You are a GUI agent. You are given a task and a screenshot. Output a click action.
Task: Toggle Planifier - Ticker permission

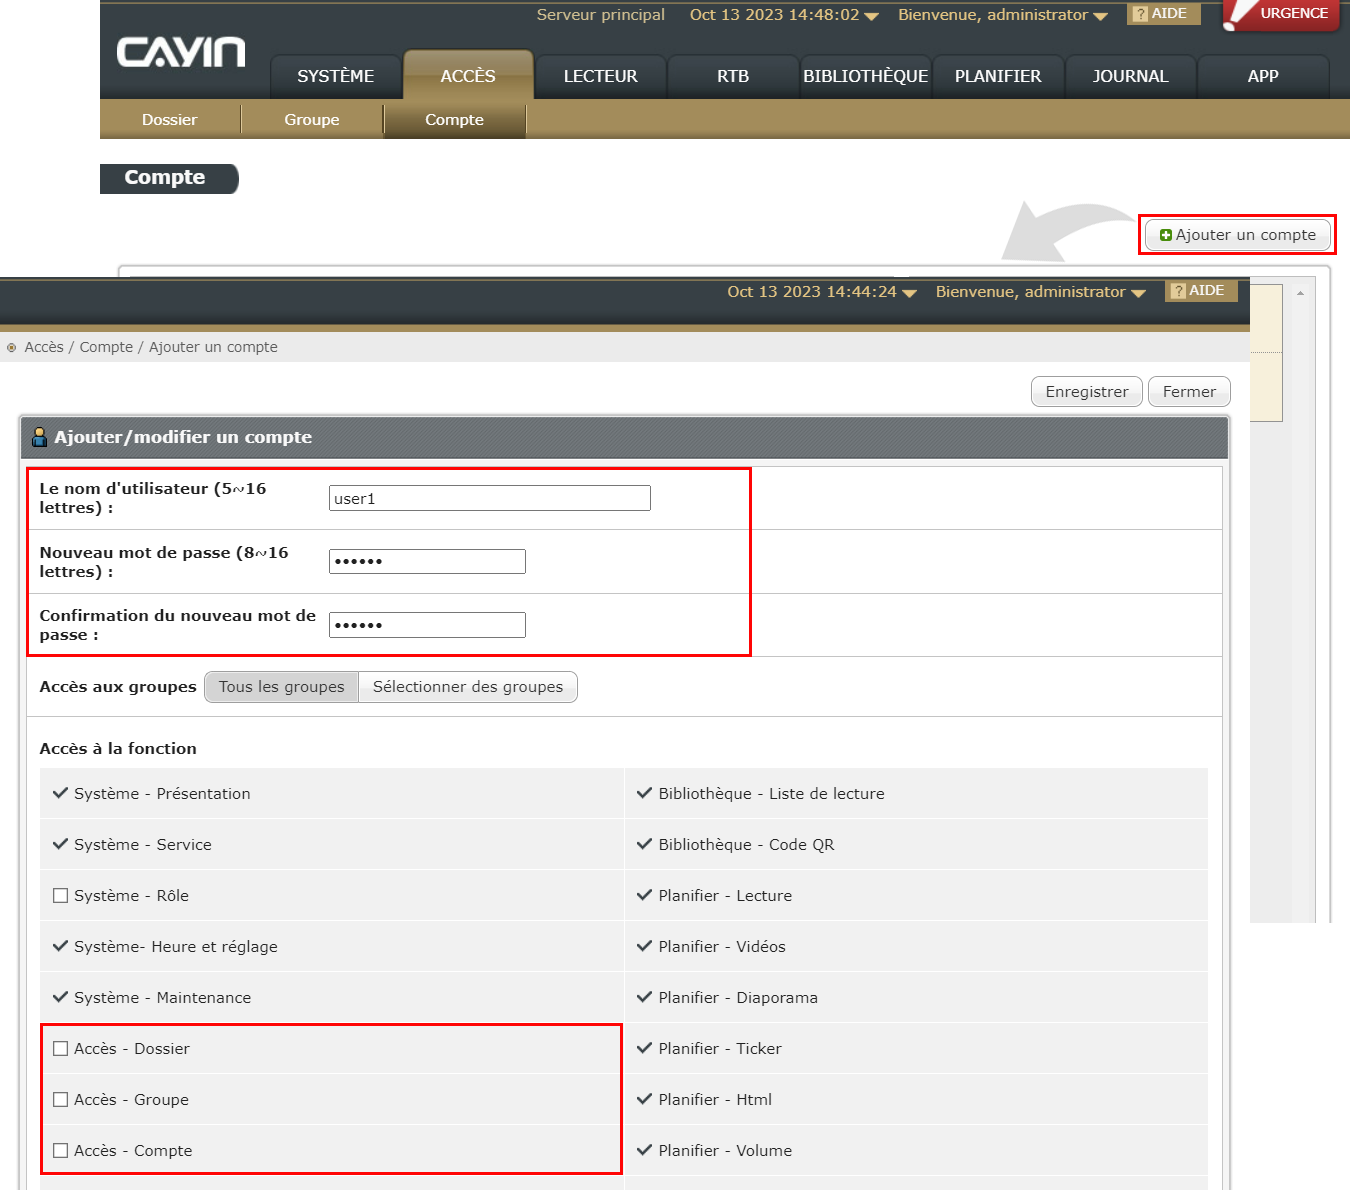(x=645, y=1048)
